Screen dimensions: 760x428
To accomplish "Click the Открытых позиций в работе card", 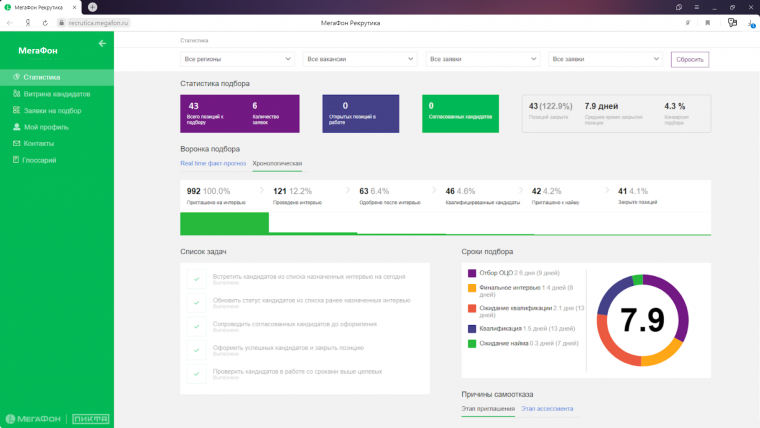I will (360, 114).
